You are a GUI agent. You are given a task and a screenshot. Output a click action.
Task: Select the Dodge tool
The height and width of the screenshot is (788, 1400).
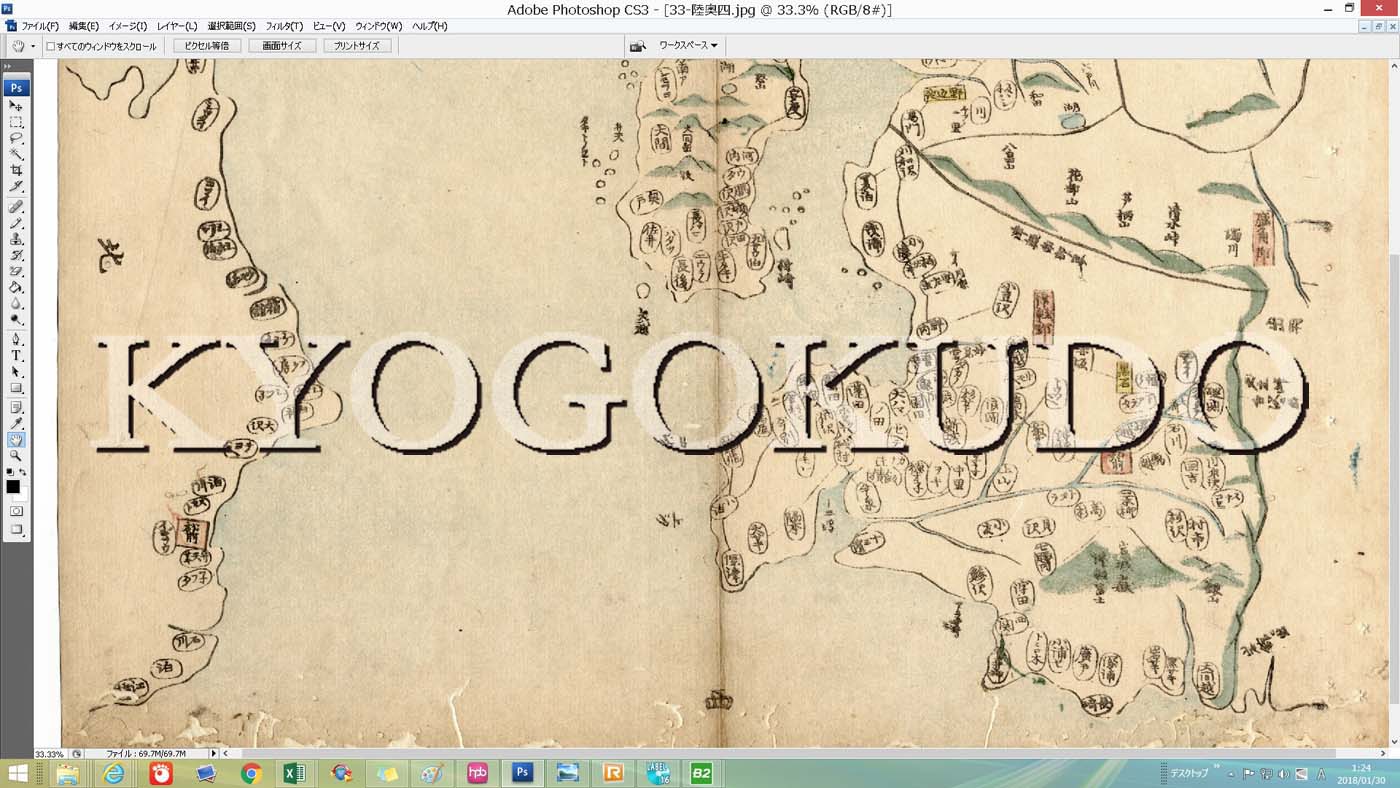coord(16,319)
